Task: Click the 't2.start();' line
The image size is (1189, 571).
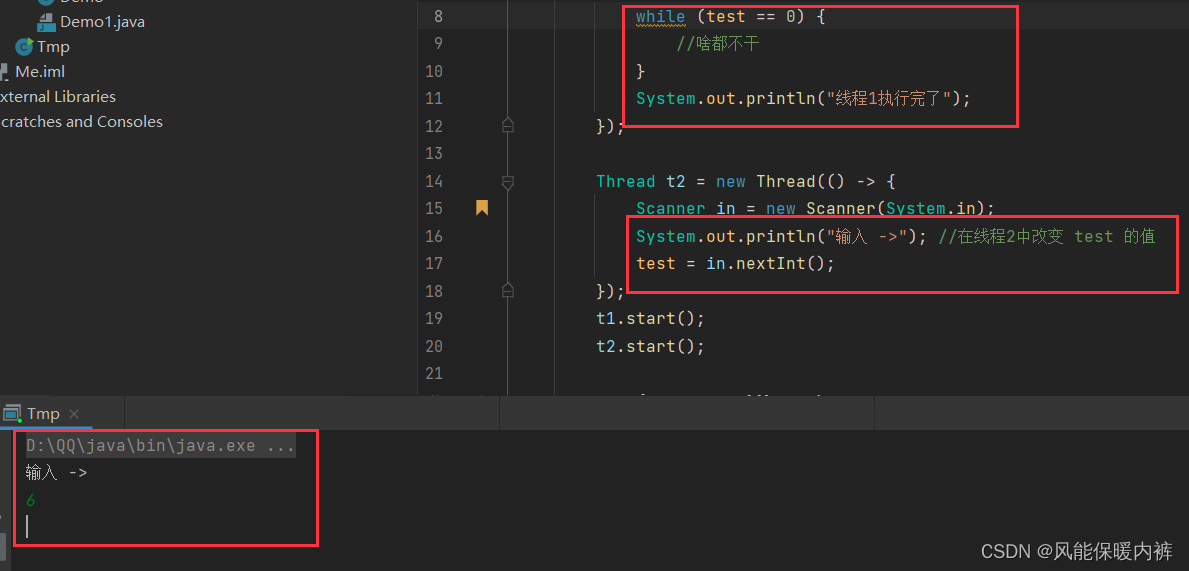Action: tap(651, 346)
